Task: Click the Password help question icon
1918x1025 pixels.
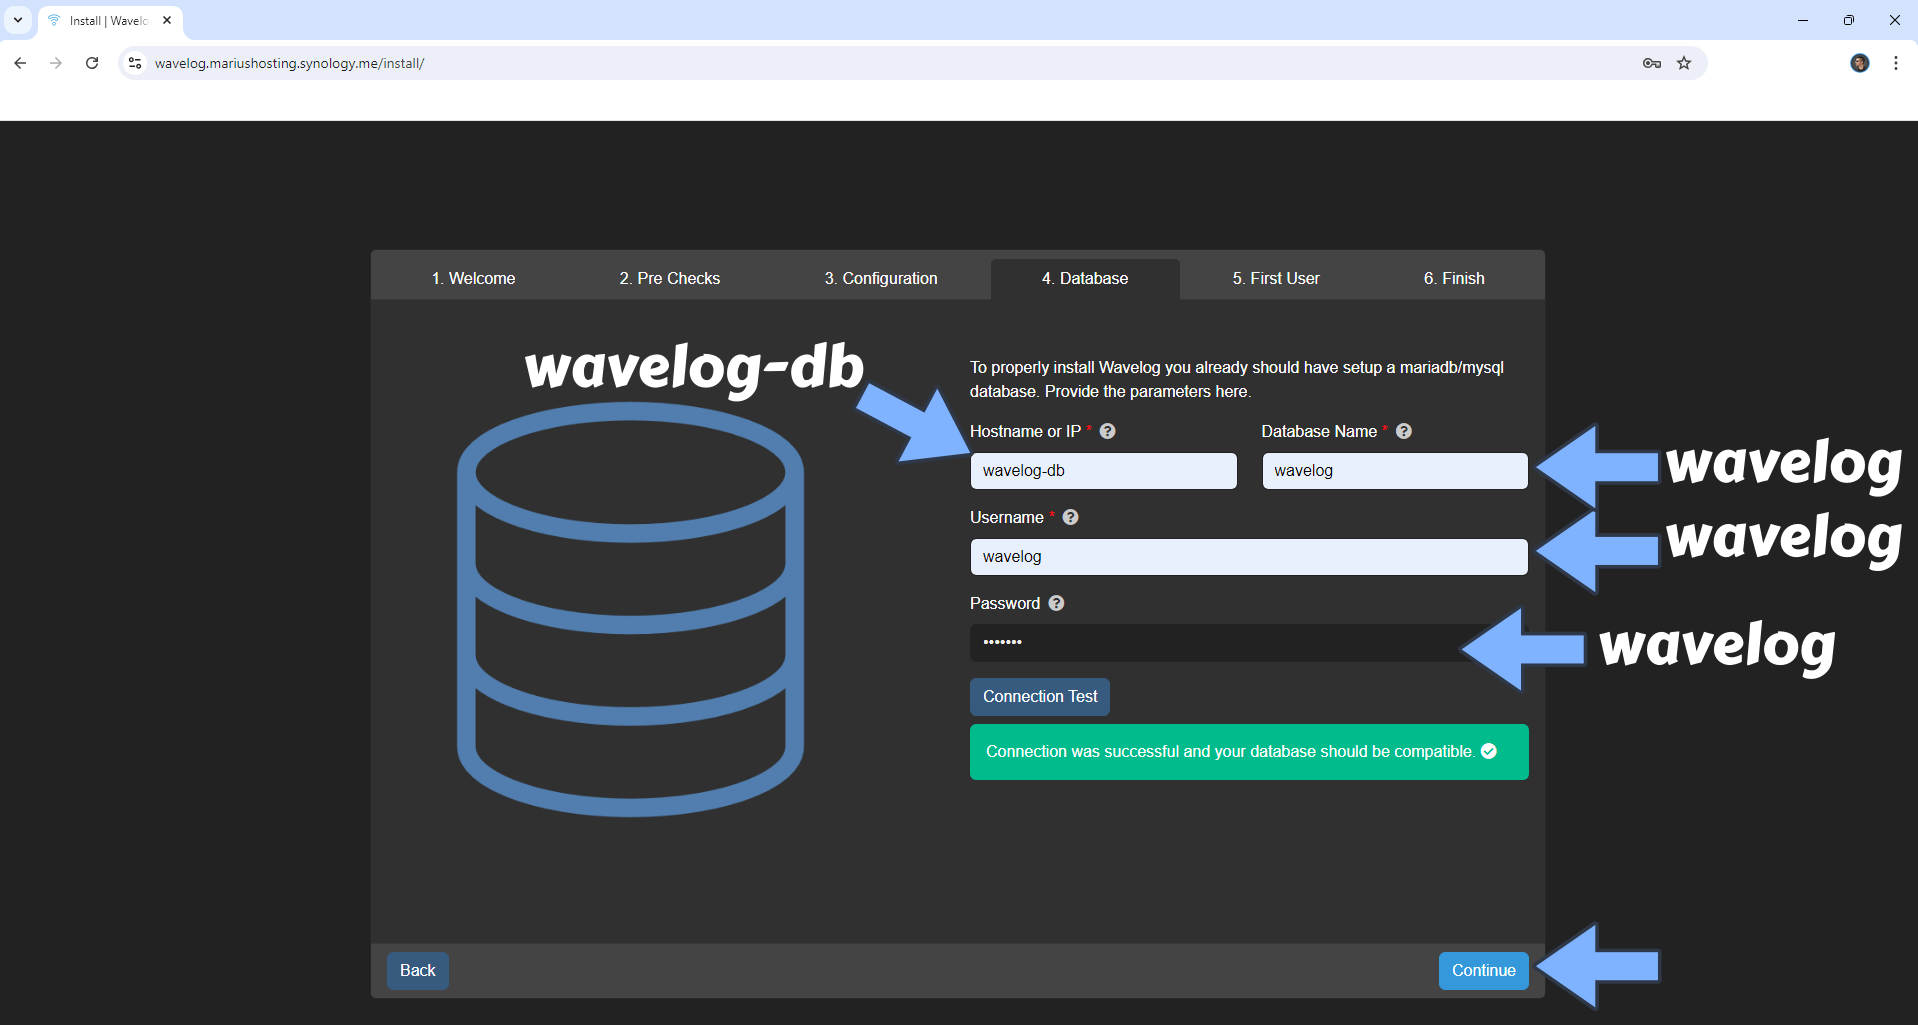Action: (x=1056, y=603)
